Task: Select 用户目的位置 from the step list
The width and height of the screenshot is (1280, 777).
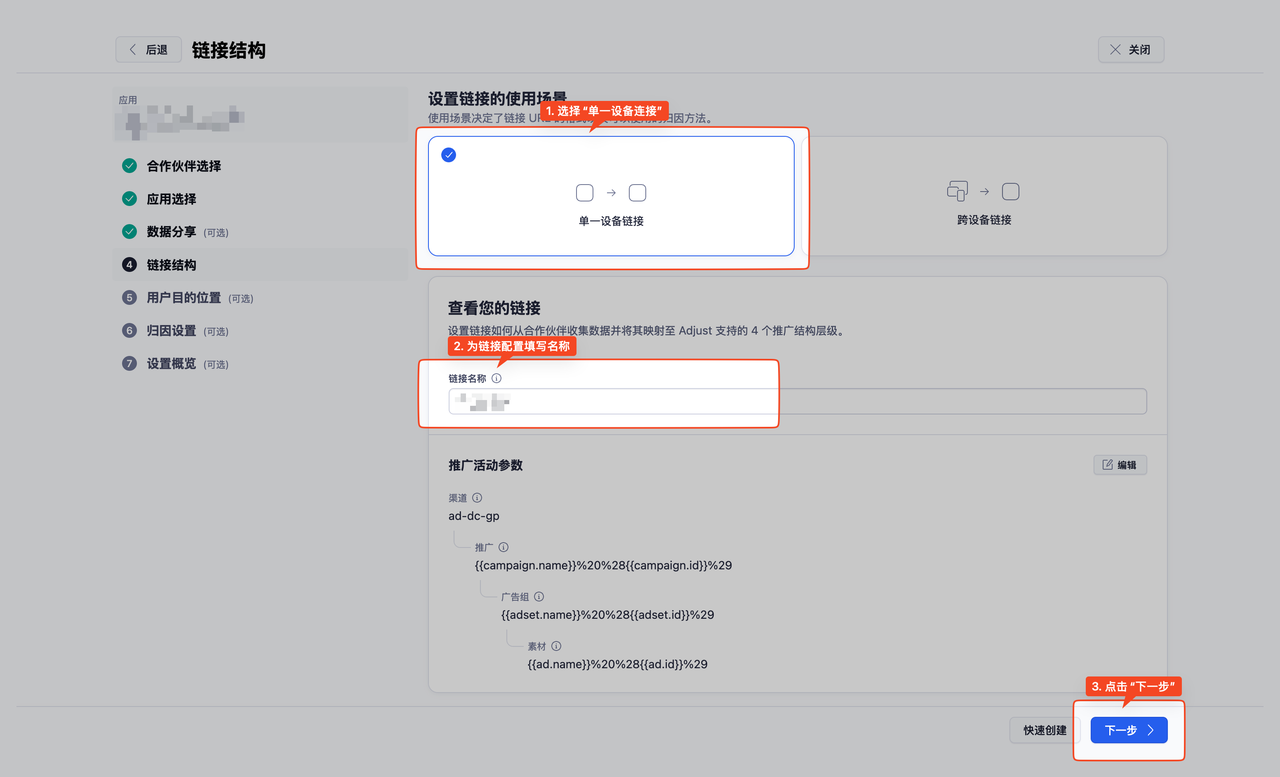Action: (183, 297)
